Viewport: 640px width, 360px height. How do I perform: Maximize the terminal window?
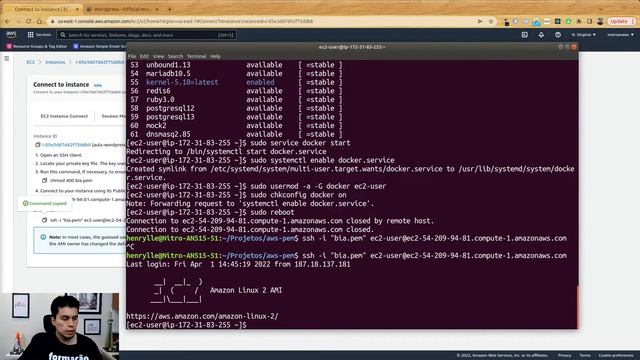click(x=567, y=47)
